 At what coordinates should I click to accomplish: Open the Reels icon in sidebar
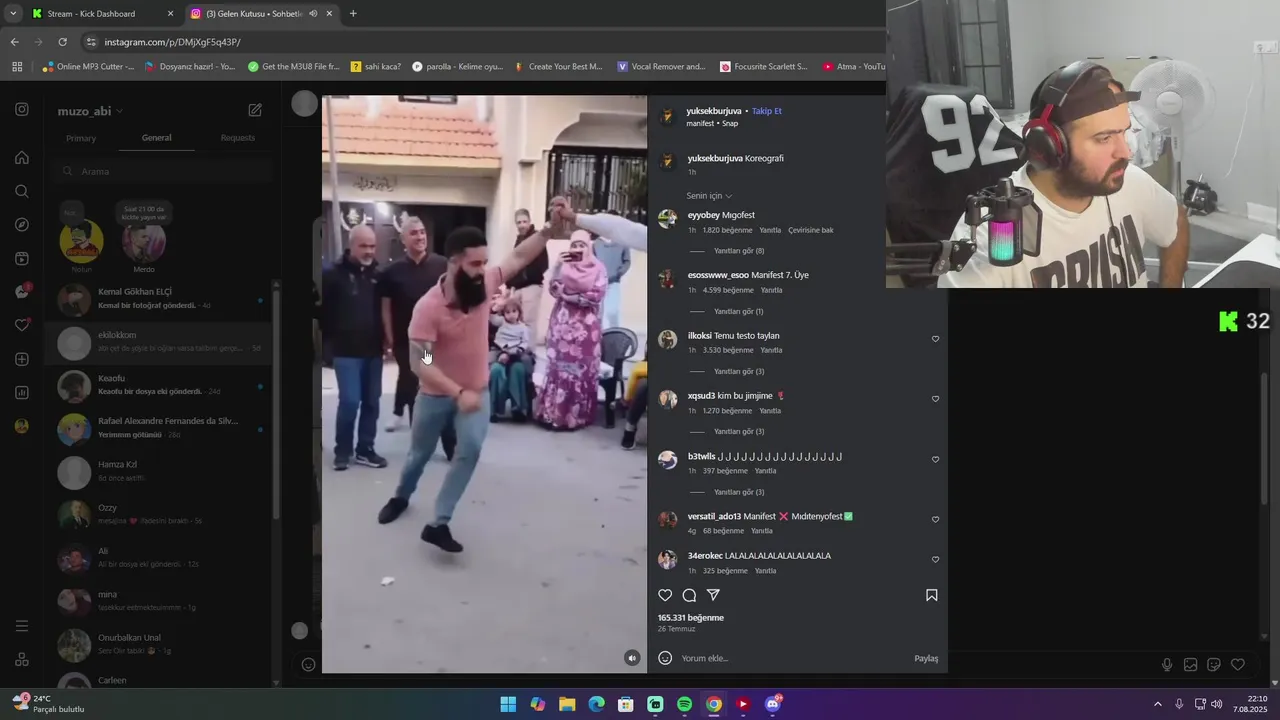click(x=22, y=258)
